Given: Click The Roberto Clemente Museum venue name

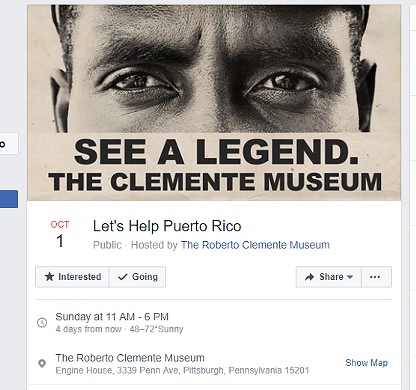Looking at the screenshot, I should click(130, 358).
